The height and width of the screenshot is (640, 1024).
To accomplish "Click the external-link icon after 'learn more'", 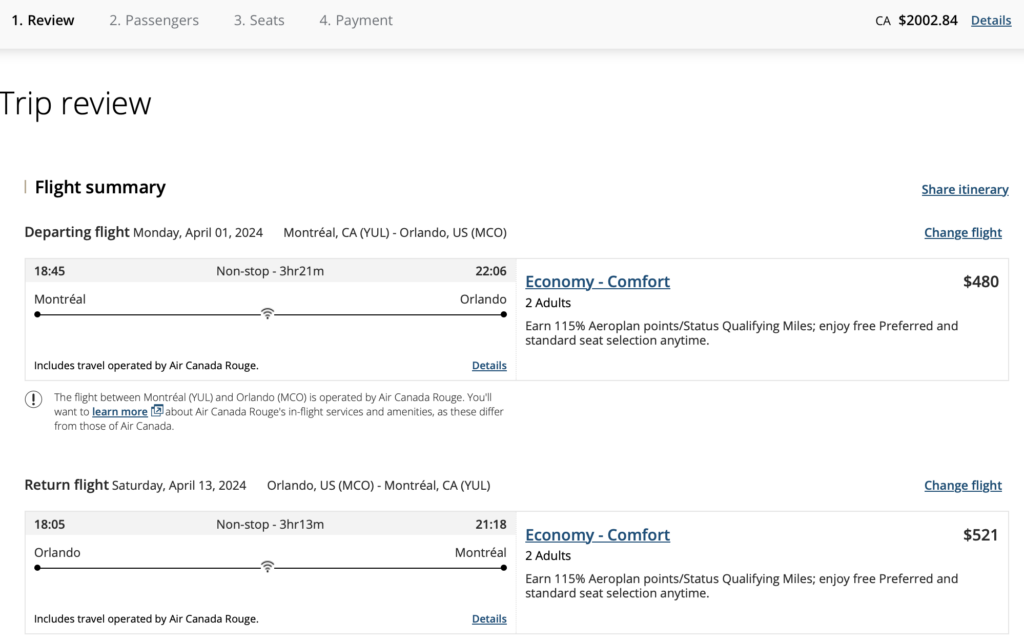I will pos(157,411).
